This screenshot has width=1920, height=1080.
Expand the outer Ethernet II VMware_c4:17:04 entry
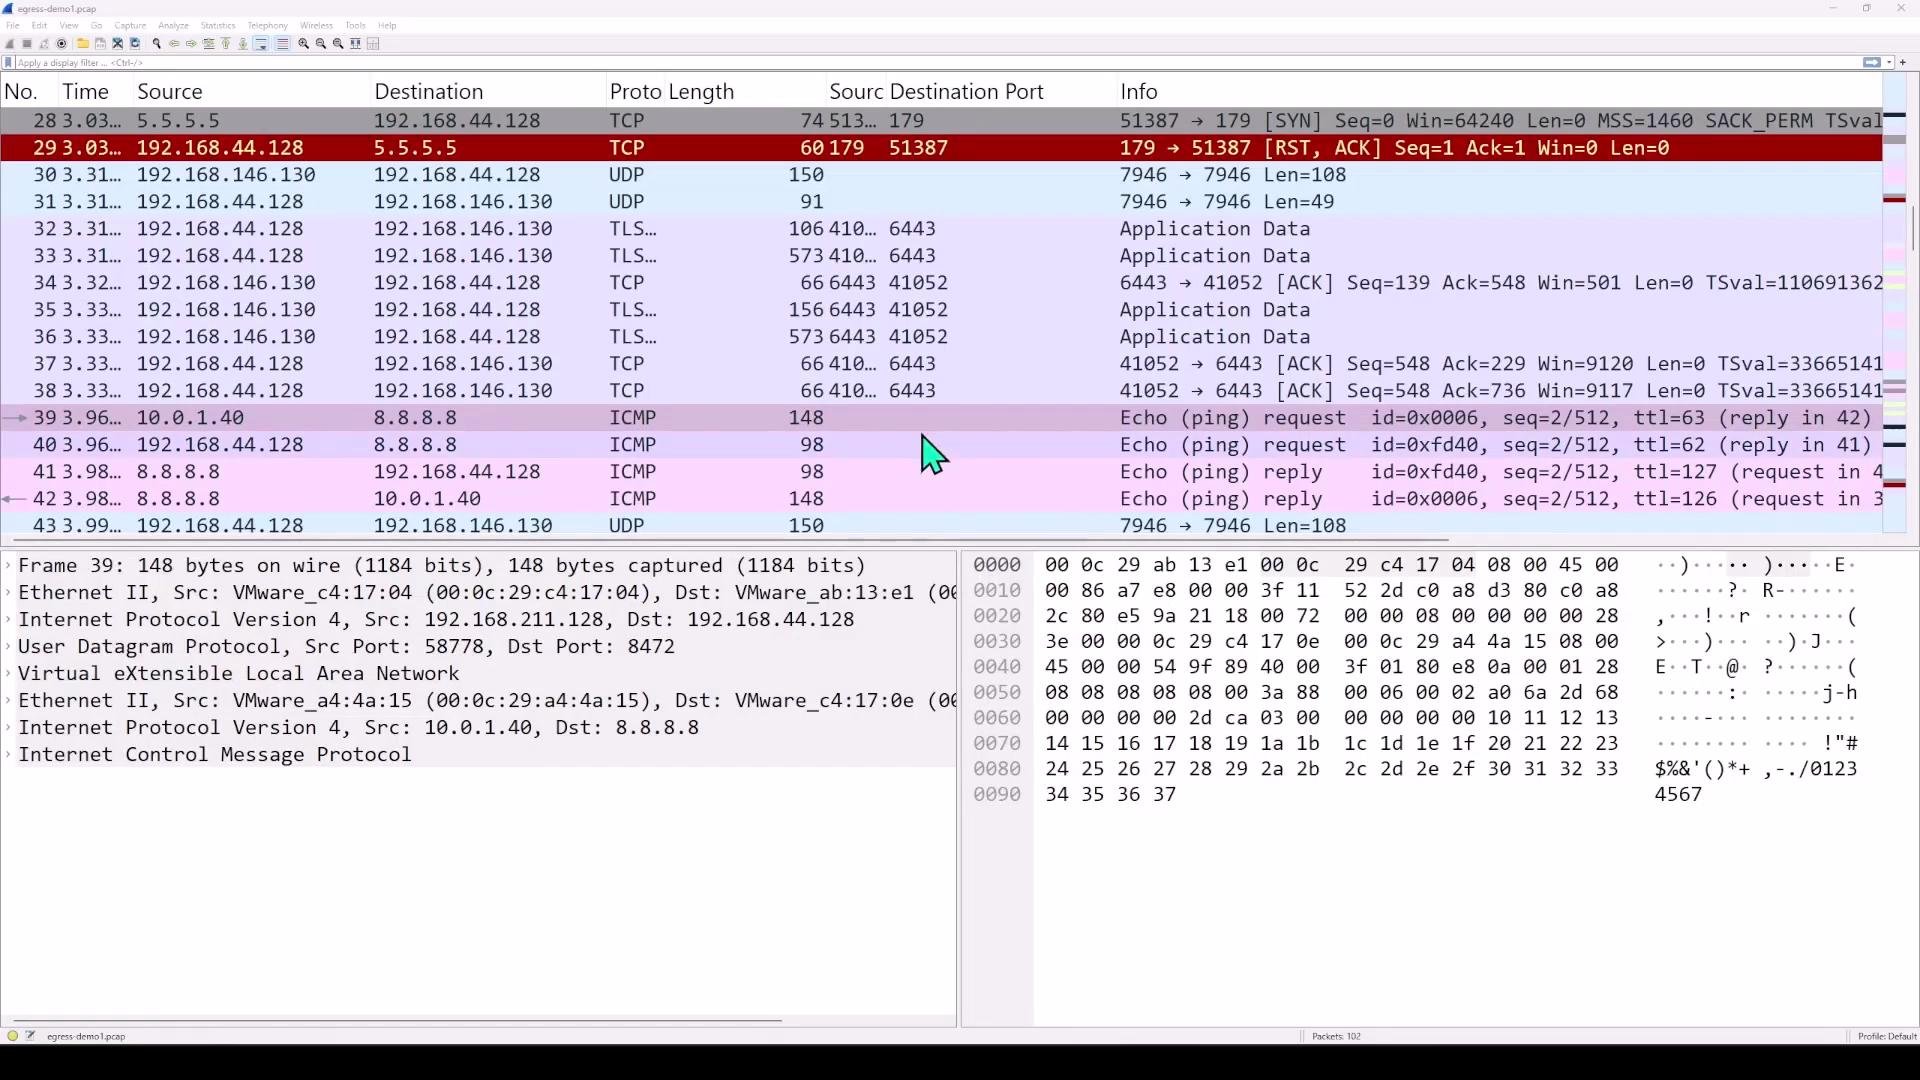click(9, 593)
